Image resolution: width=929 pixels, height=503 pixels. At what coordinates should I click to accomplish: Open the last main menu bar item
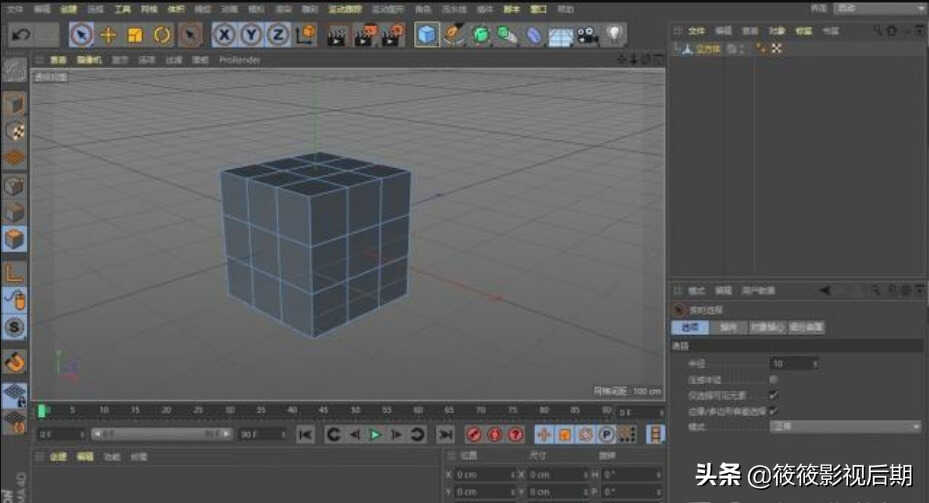tap(566, 9)
